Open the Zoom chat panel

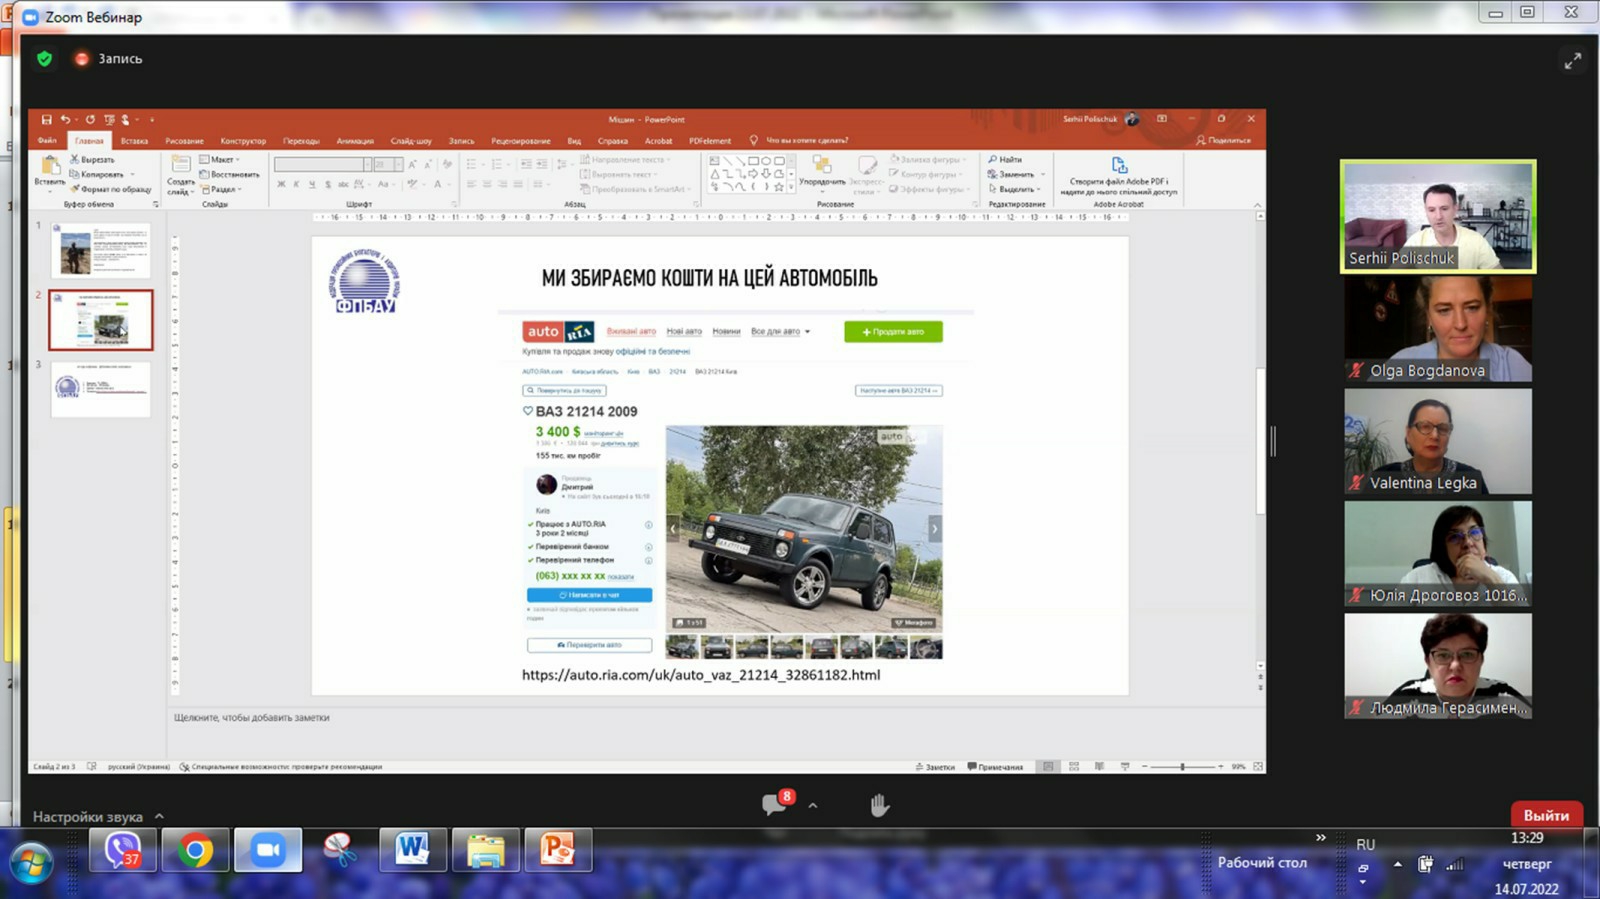coord(774,805)
